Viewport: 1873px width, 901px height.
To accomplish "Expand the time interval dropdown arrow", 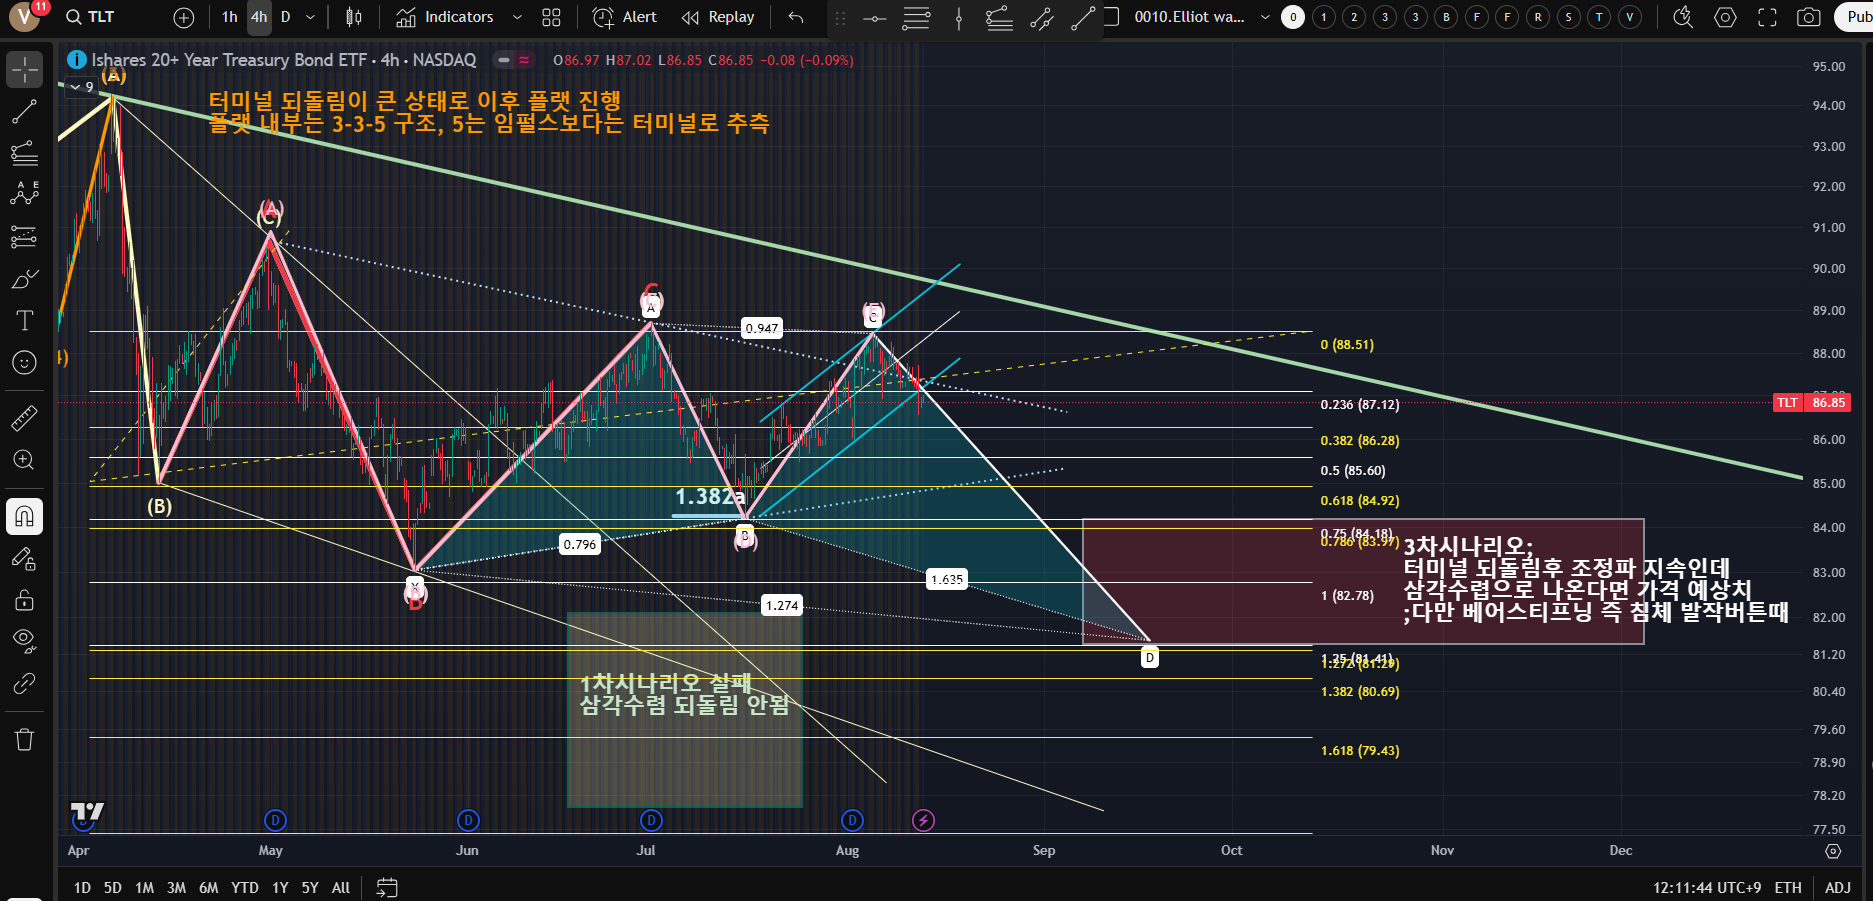I will click(x=310, y=17).
